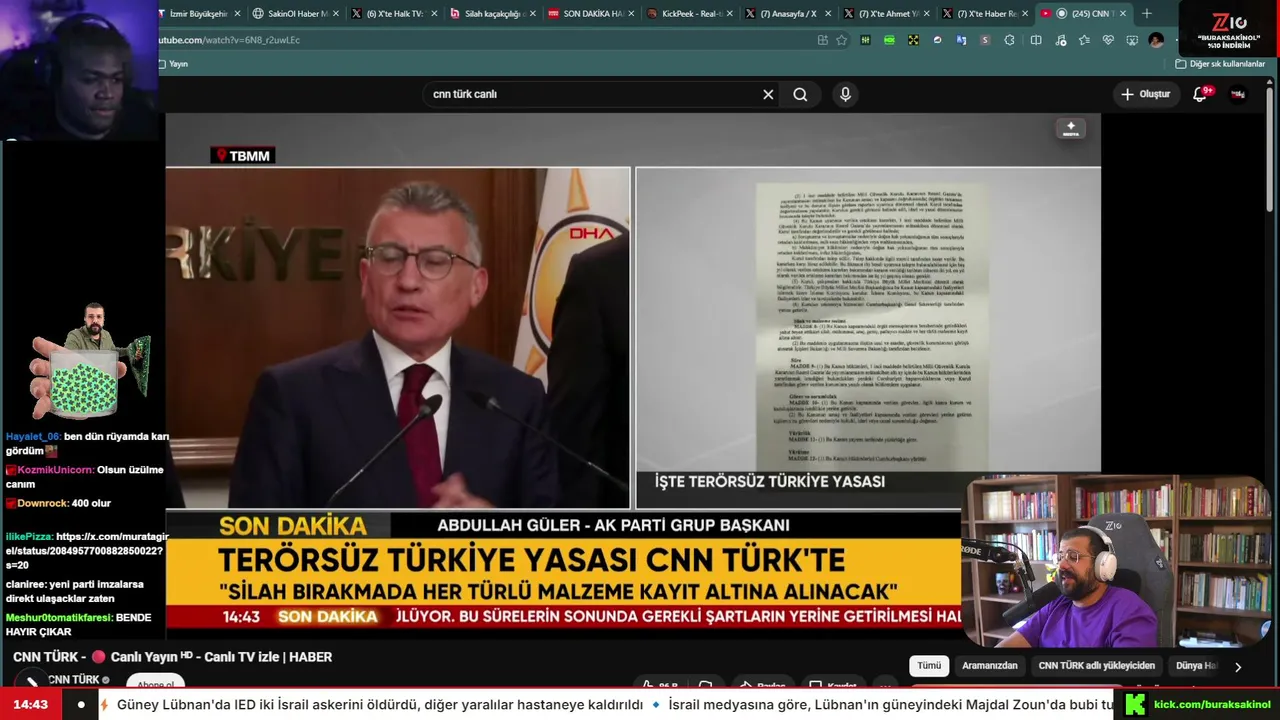Viewport: 1280px width, 720px height.
Task: Click the Oluştur create button
Action: [1145, 94]
